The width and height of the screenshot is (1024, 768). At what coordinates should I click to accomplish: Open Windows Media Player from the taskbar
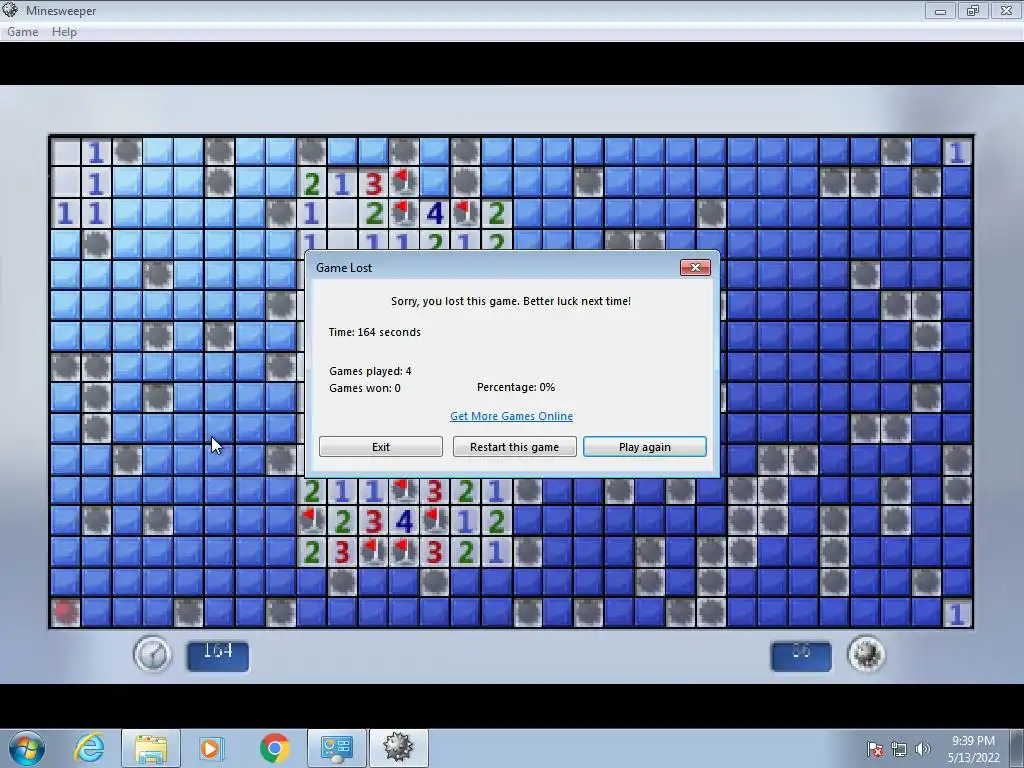pyautogui.click(x=211, y=748)
